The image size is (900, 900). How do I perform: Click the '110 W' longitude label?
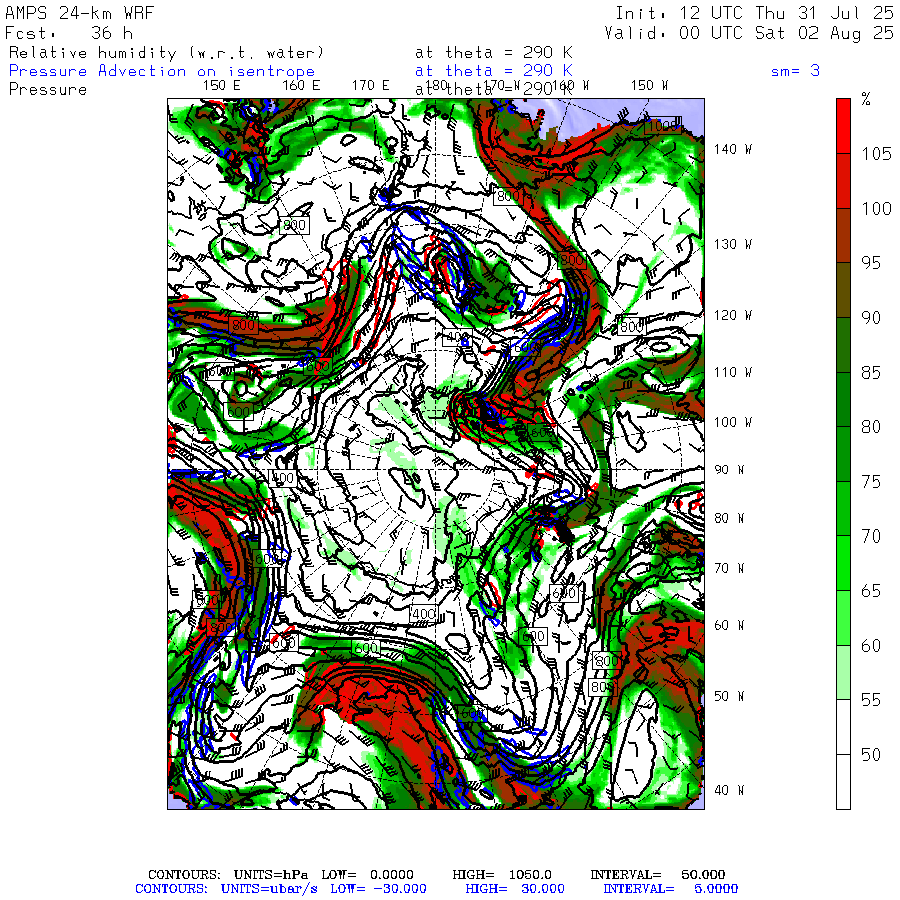(733, 373)
